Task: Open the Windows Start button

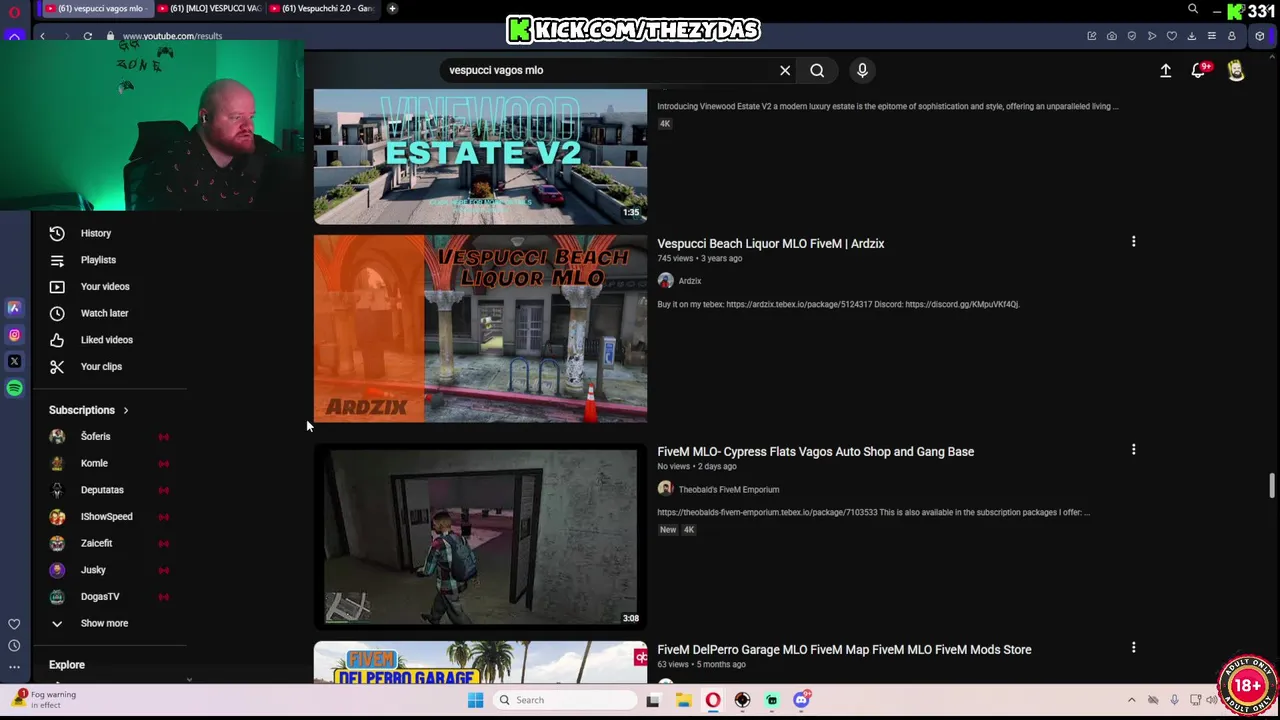Action: (x=475, y=700)
